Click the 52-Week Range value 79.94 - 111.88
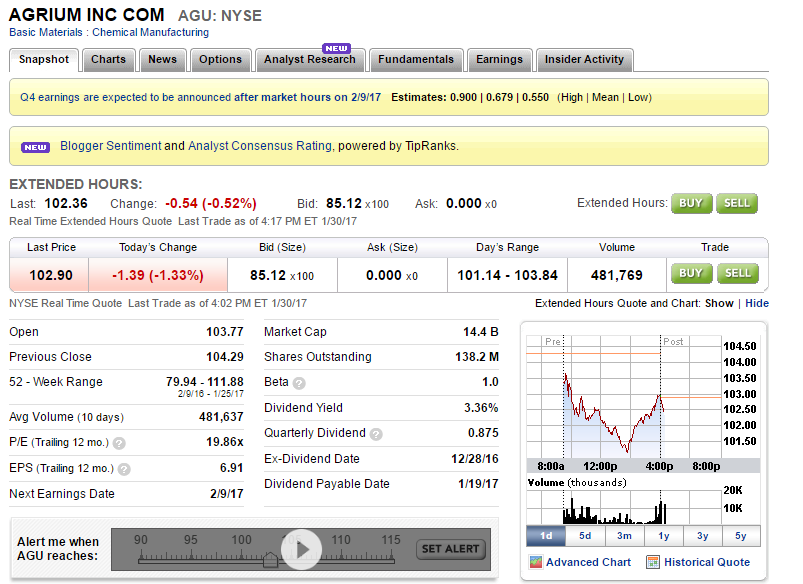 click(204, 382)
